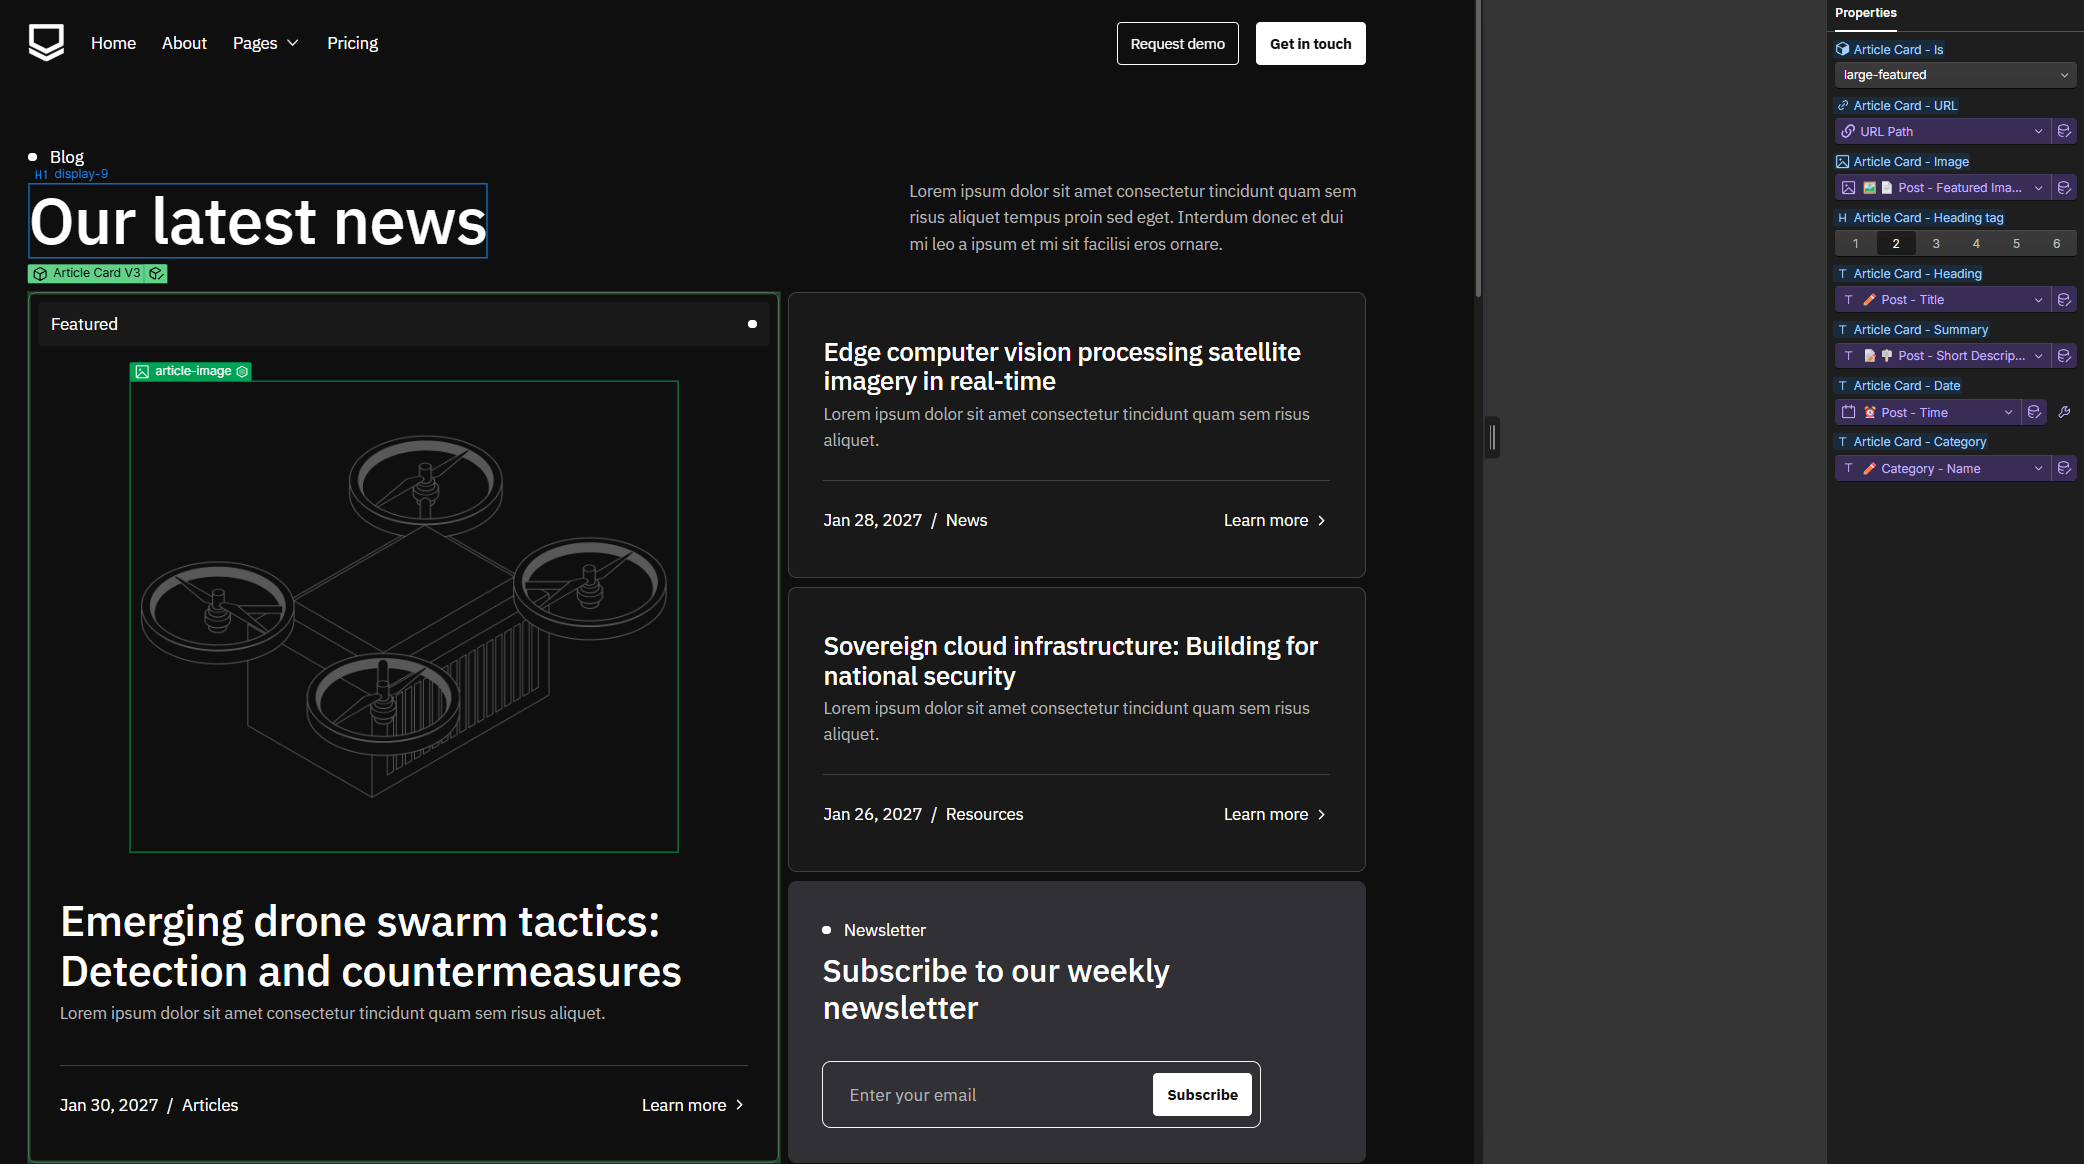Click the edit component icon on Article Card V3 label
The image size is (2084, 1164).
pos(156,273)
